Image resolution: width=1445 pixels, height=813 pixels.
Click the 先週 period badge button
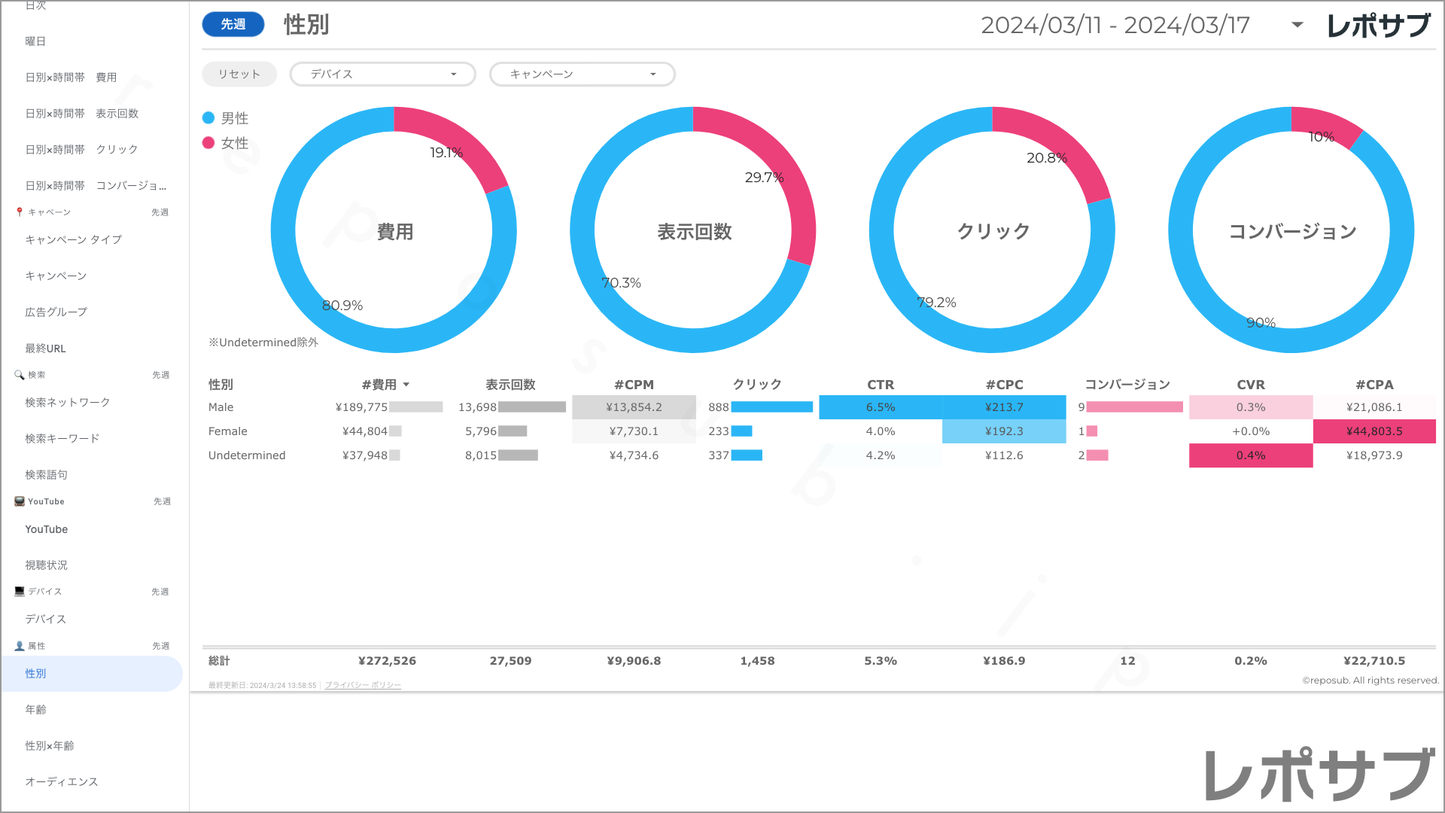click(x=233, y=24)
